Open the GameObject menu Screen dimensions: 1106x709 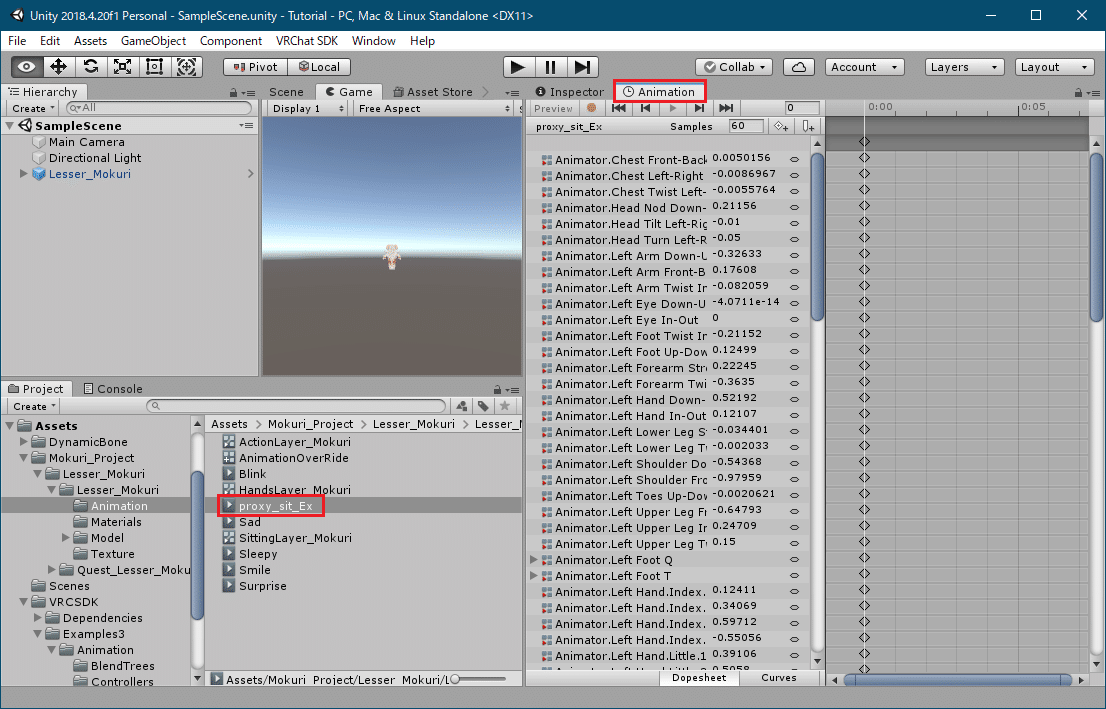click(x=153, y=41)
